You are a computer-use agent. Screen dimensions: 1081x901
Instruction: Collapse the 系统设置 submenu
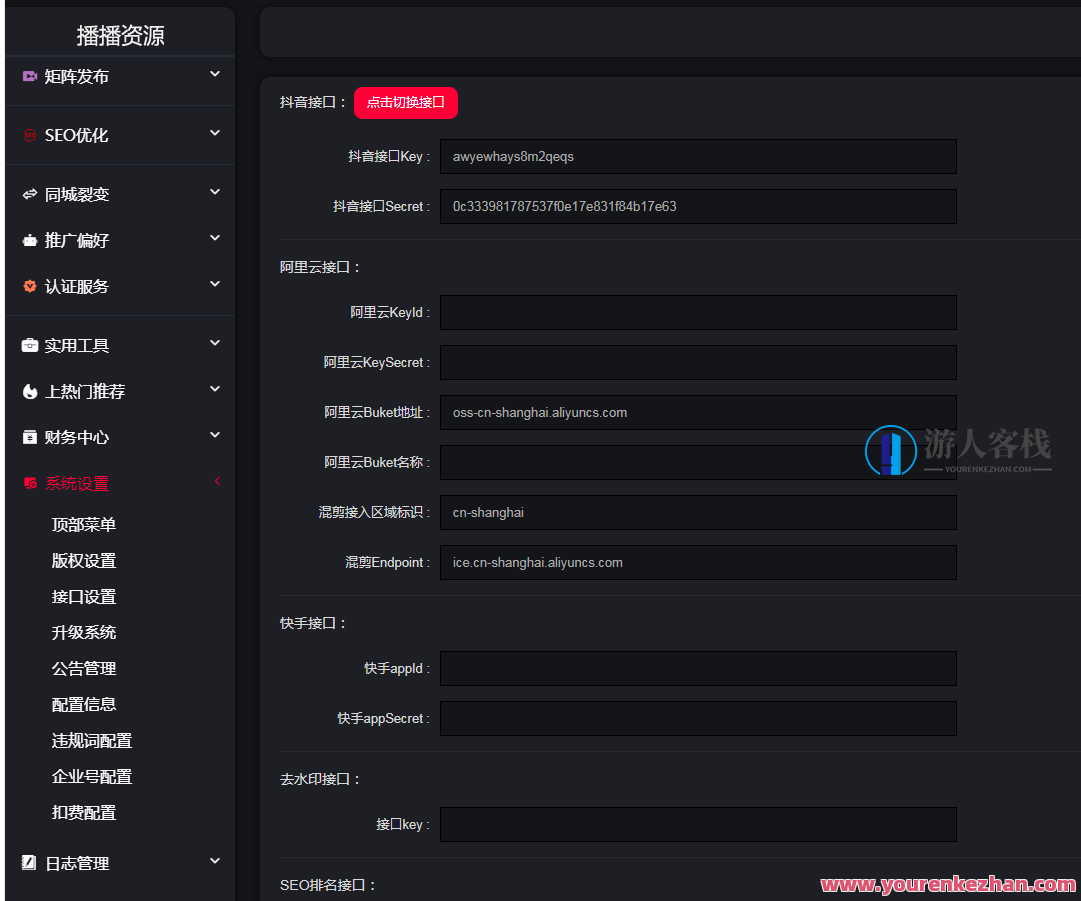(217, 481)
